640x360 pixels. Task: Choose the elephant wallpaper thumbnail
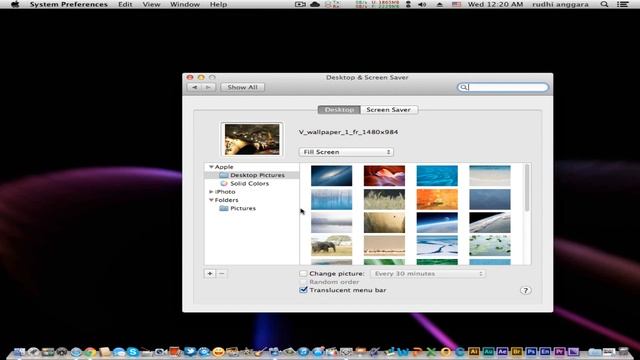click(x=331, y=246)
